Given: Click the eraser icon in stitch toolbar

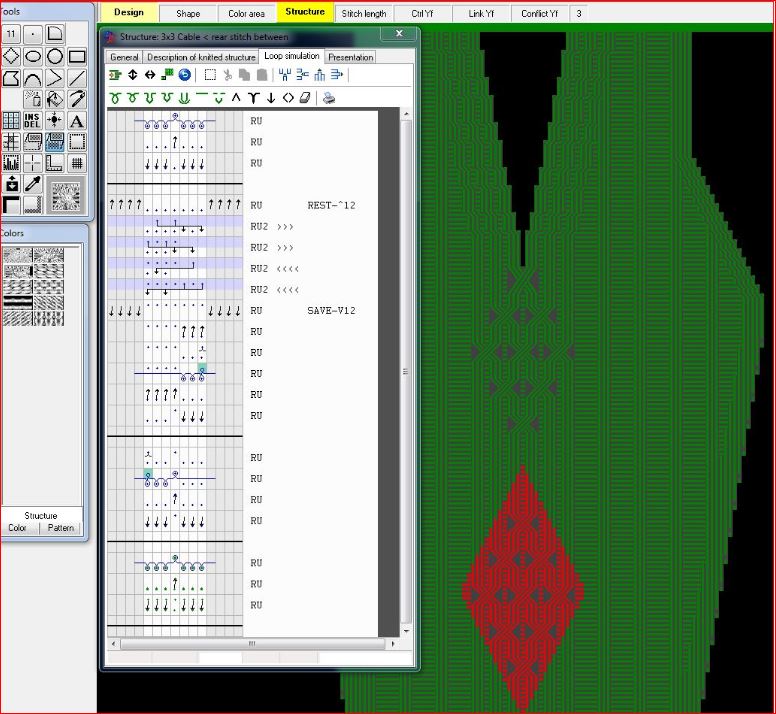Looking at the screenshot, I should click(305, 98).
